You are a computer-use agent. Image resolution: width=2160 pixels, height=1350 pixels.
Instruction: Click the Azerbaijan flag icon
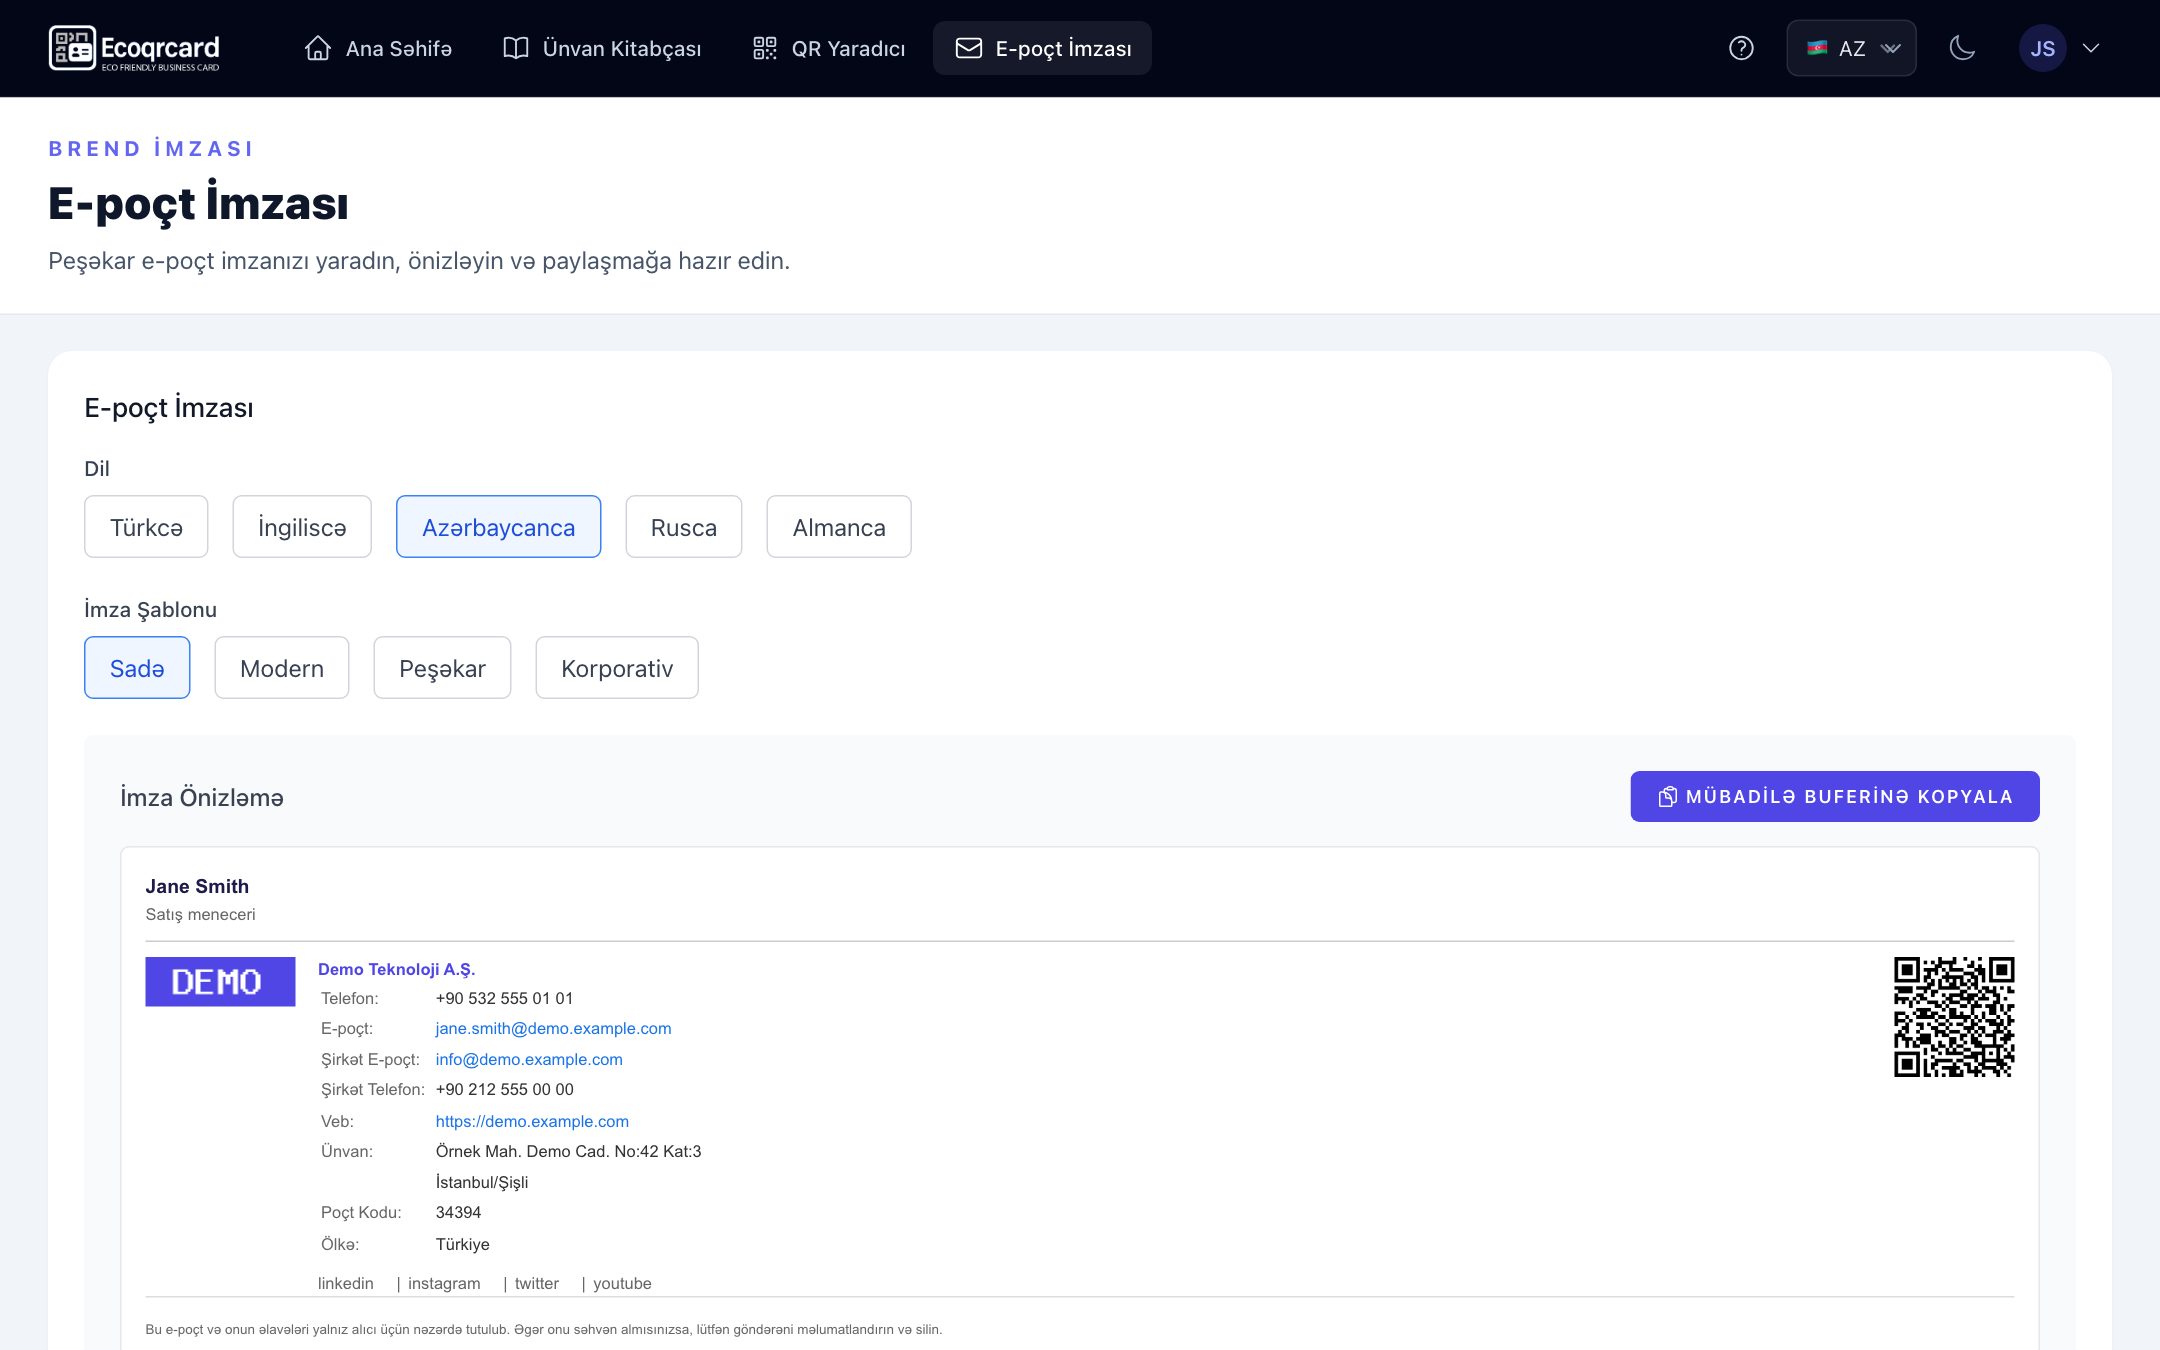1817,48
